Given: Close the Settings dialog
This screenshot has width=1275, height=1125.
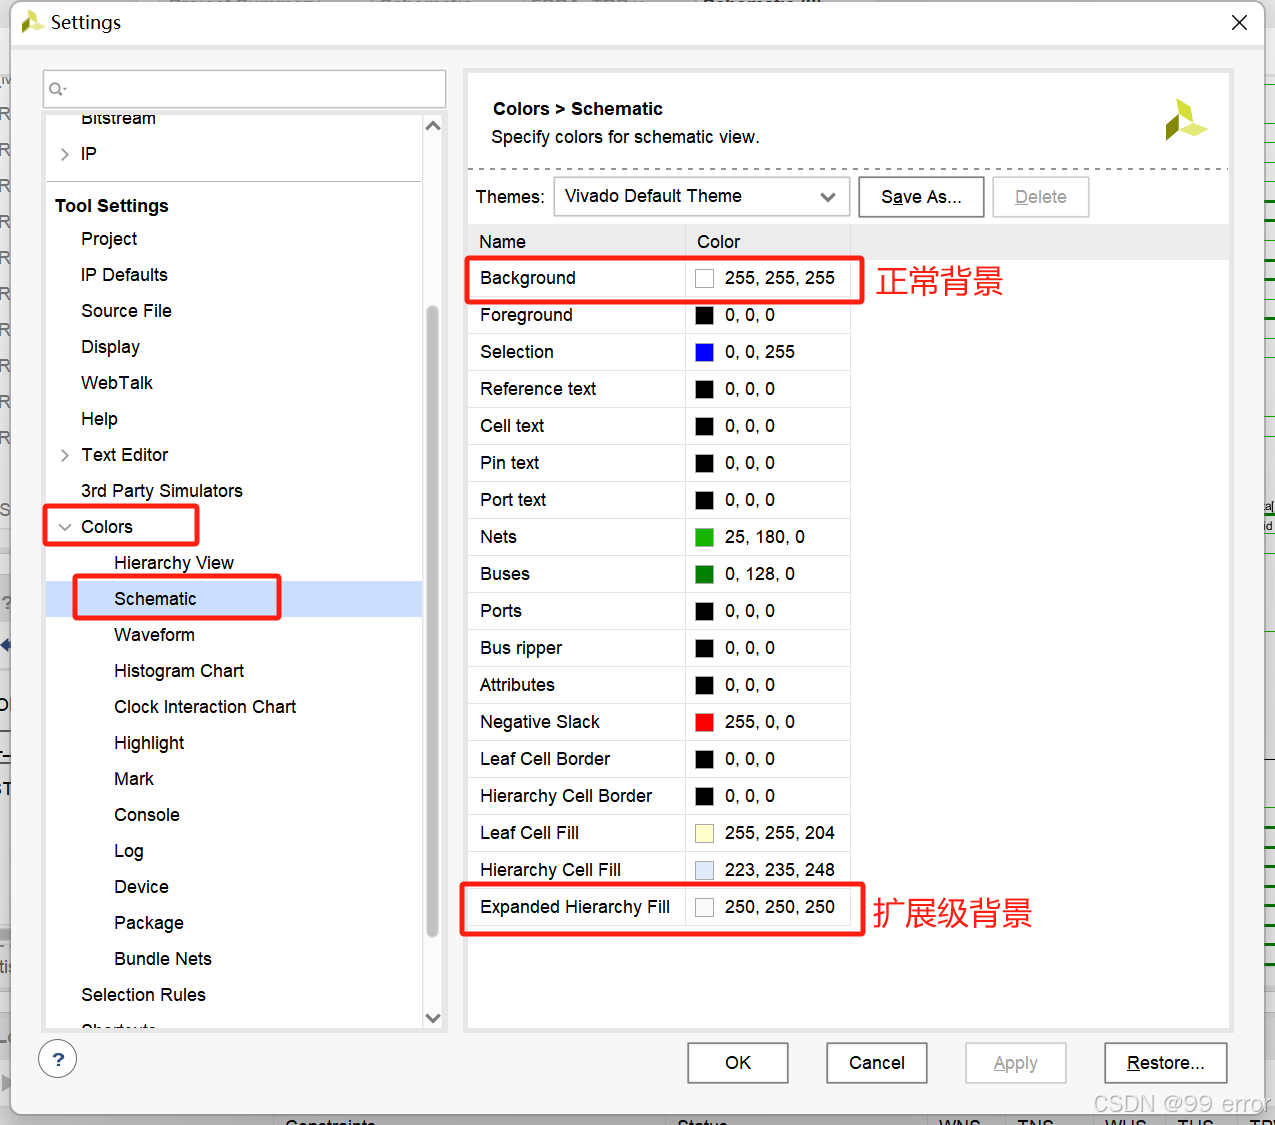Looking at the screenshot, I should click(1239, 22).
